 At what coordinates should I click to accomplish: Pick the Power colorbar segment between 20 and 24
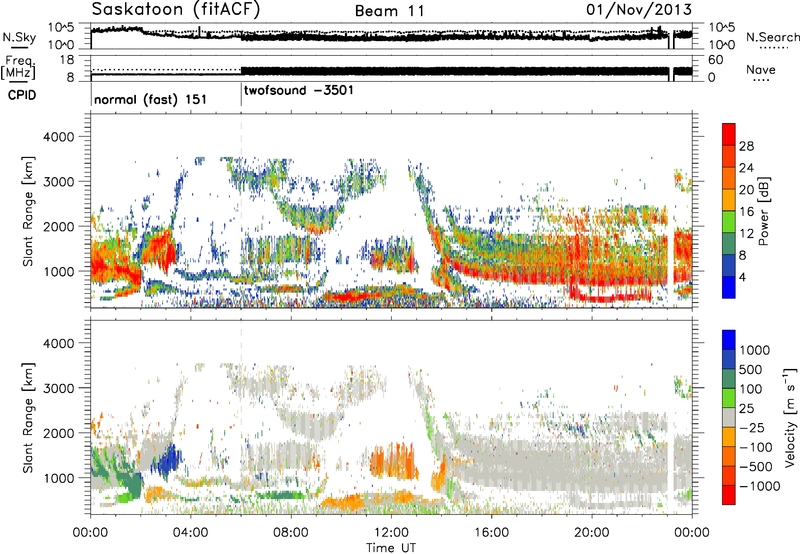tap(729, 179)
